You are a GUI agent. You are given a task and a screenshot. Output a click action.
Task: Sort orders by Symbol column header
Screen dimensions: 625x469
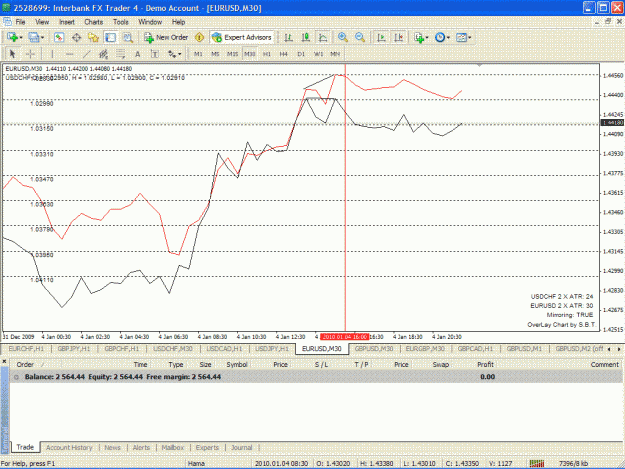coord(237,364)
